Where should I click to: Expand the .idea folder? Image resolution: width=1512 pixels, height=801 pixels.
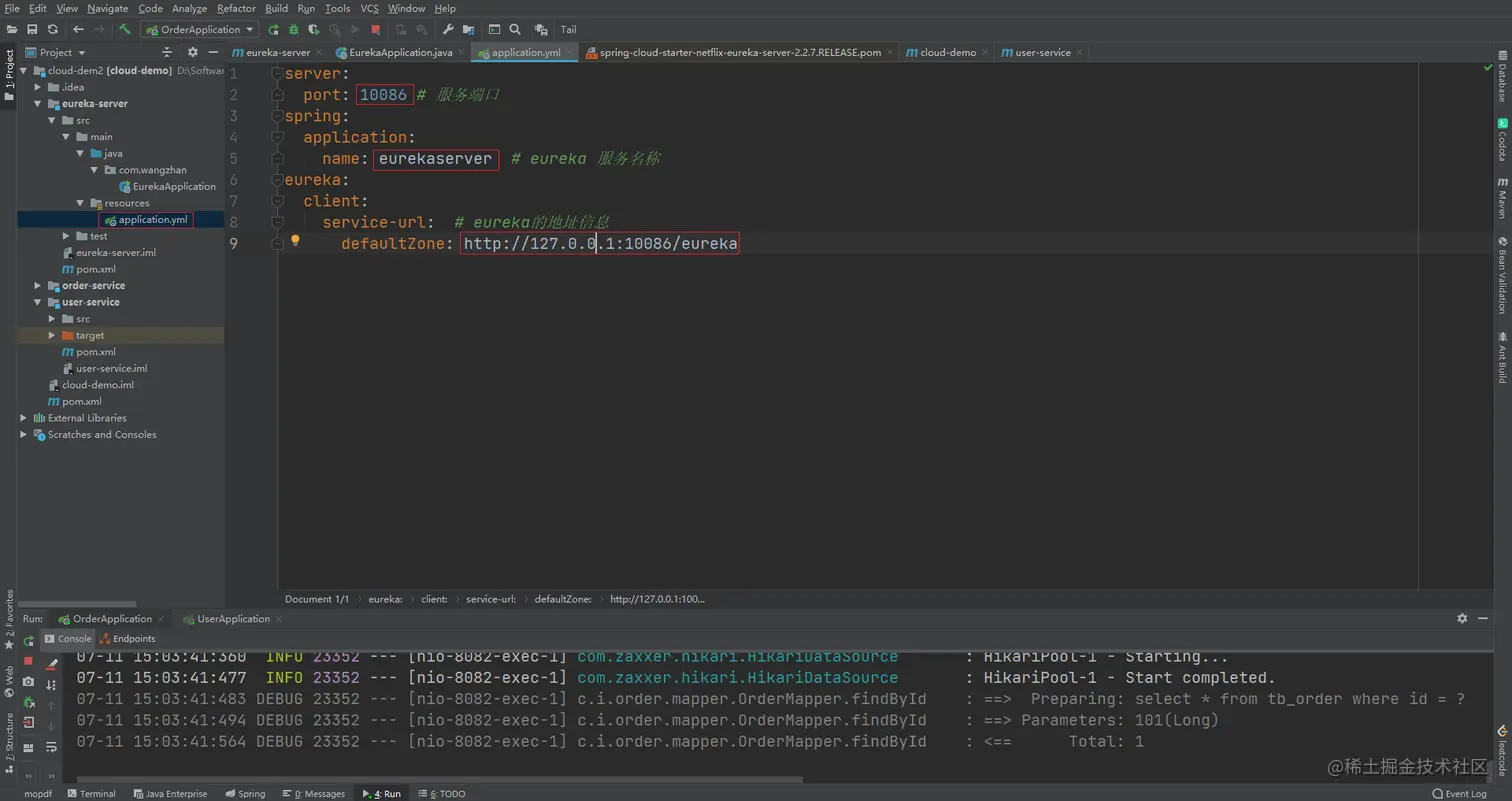(38, 87)
